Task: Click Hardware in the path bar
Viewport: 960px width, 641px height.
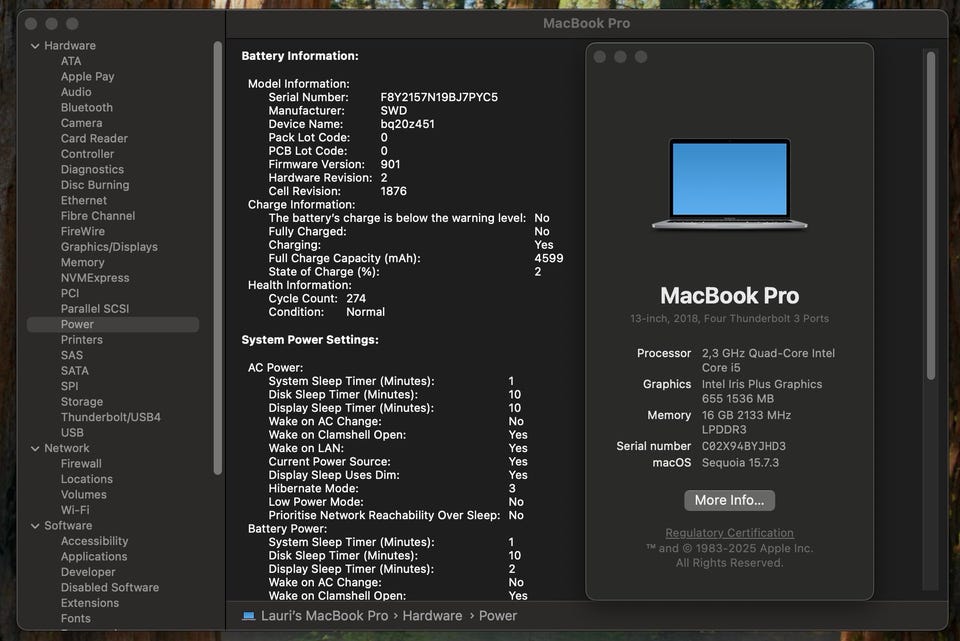Action: click(x=432, y=616)
